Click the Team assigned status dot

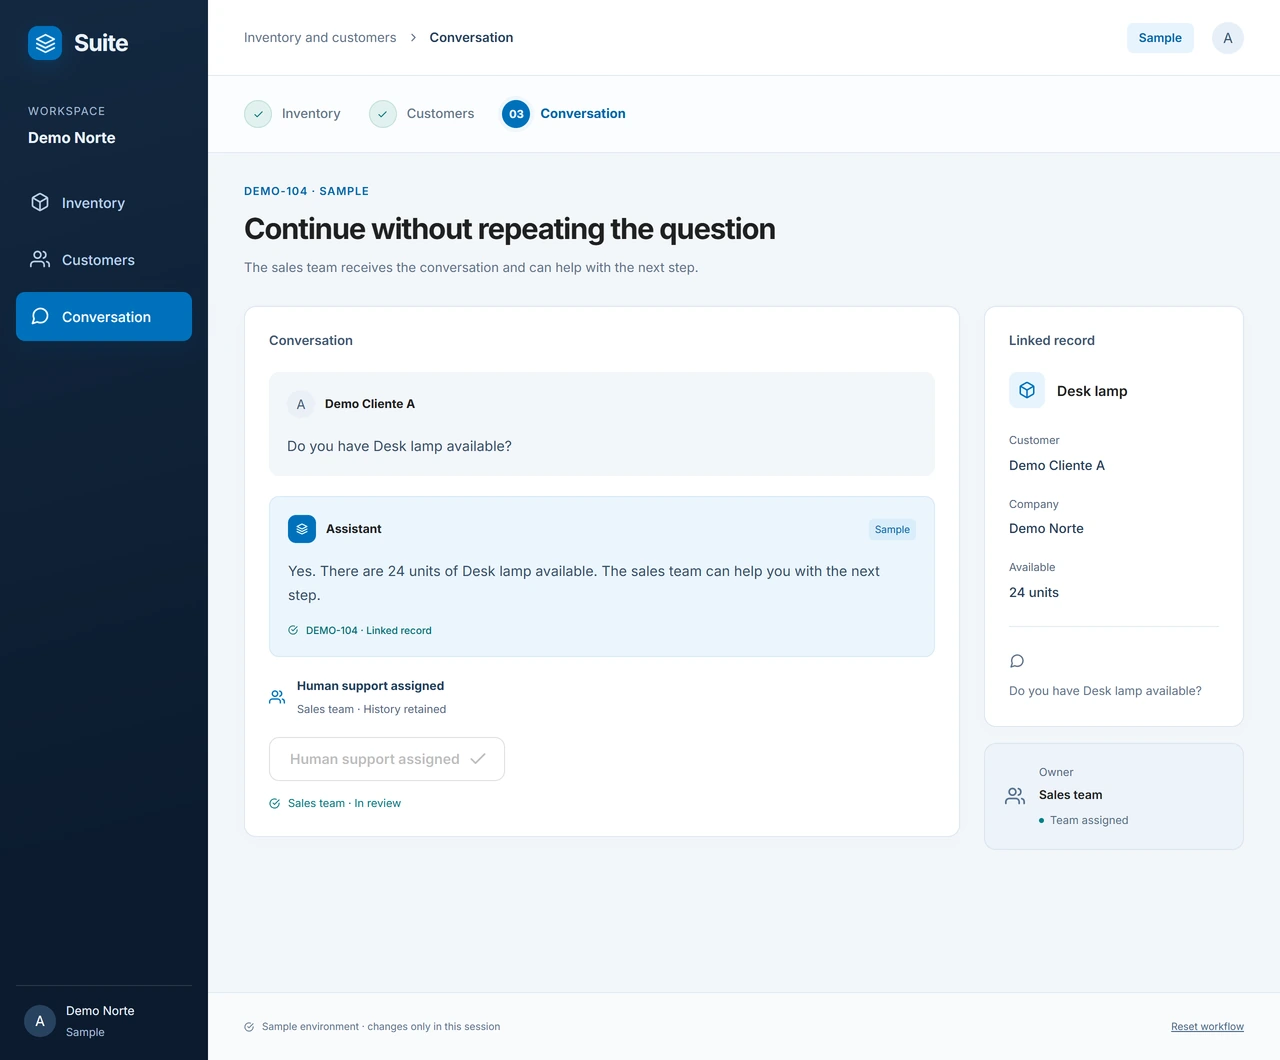1041,821
